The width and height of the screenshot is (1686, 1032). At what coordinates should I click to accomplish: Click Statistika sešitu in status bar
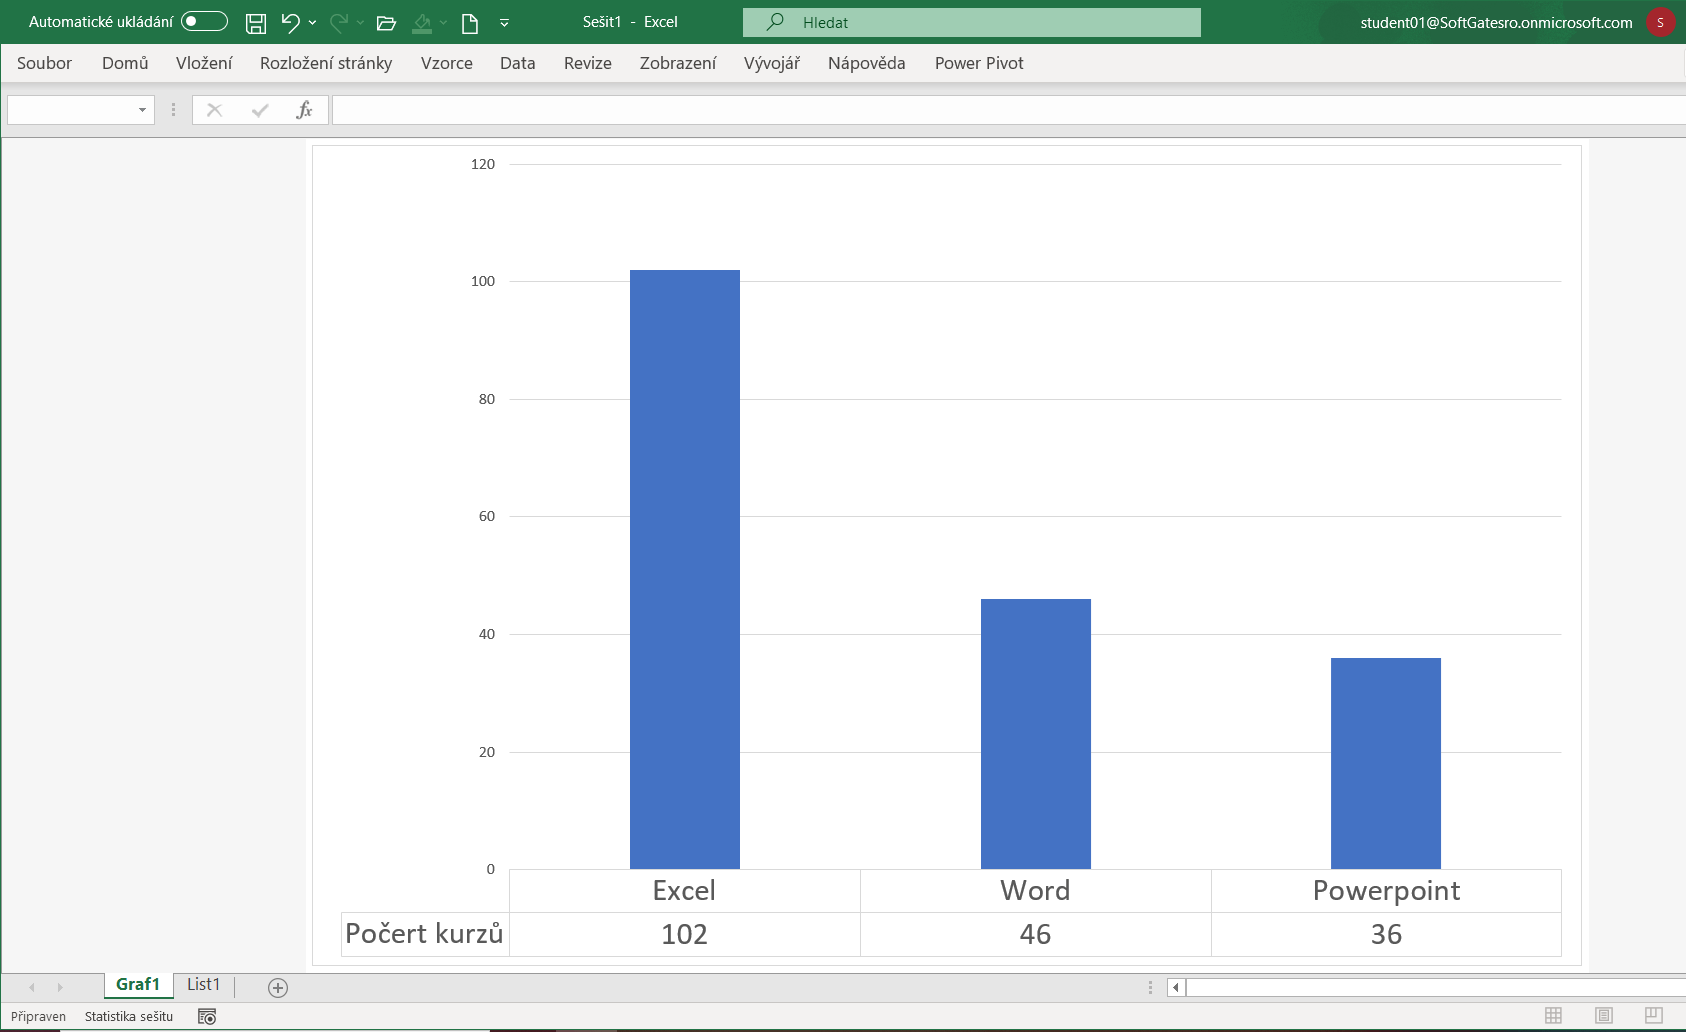pyautogui.click(x=129, y=1016)
